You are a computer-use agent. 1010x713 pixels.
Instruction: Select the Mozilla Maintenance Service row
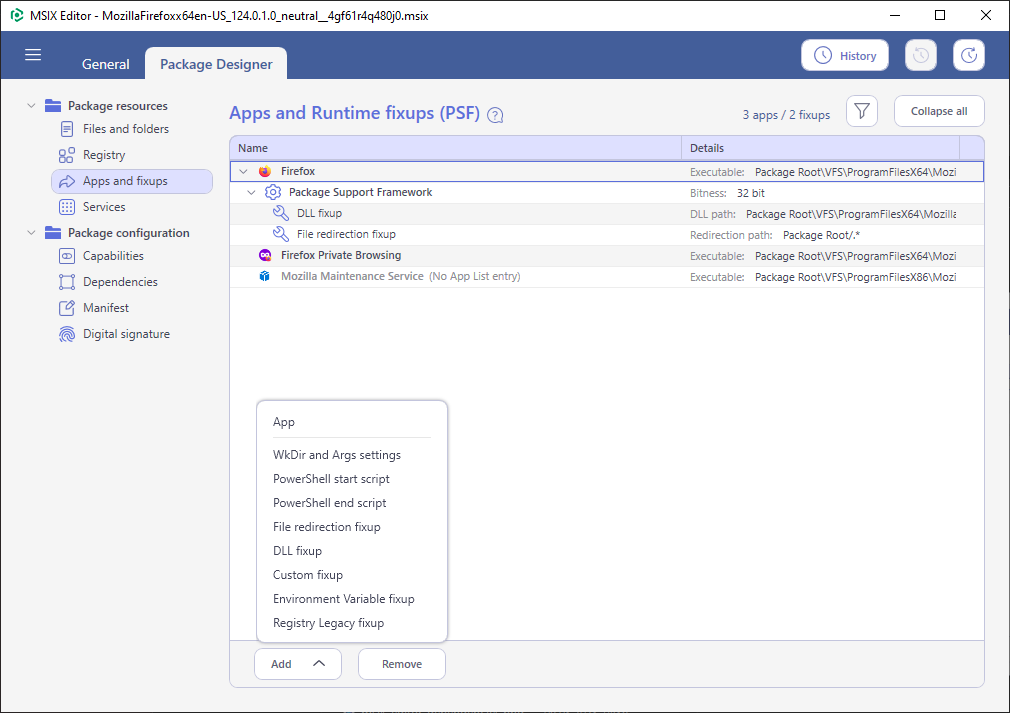(x=607, y=277)
